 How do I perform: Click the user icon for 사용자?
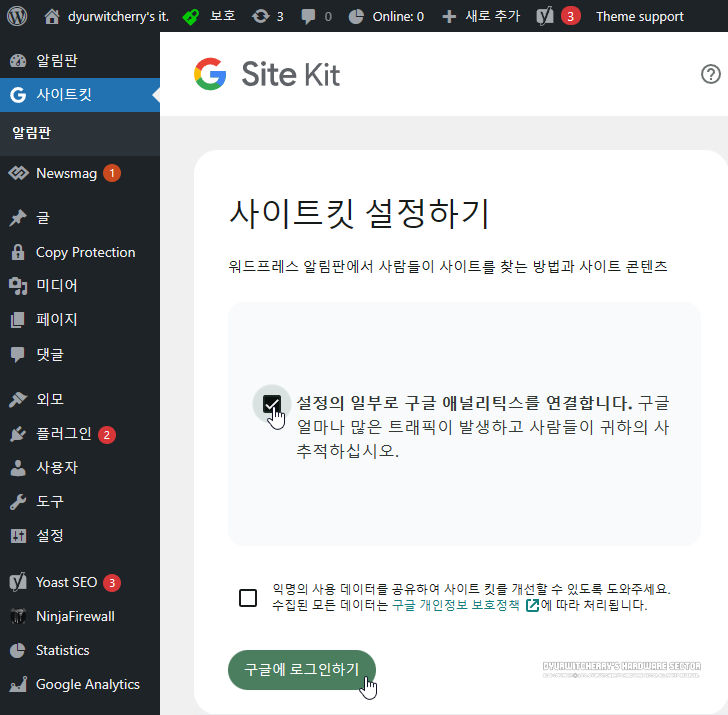[18, 468]
